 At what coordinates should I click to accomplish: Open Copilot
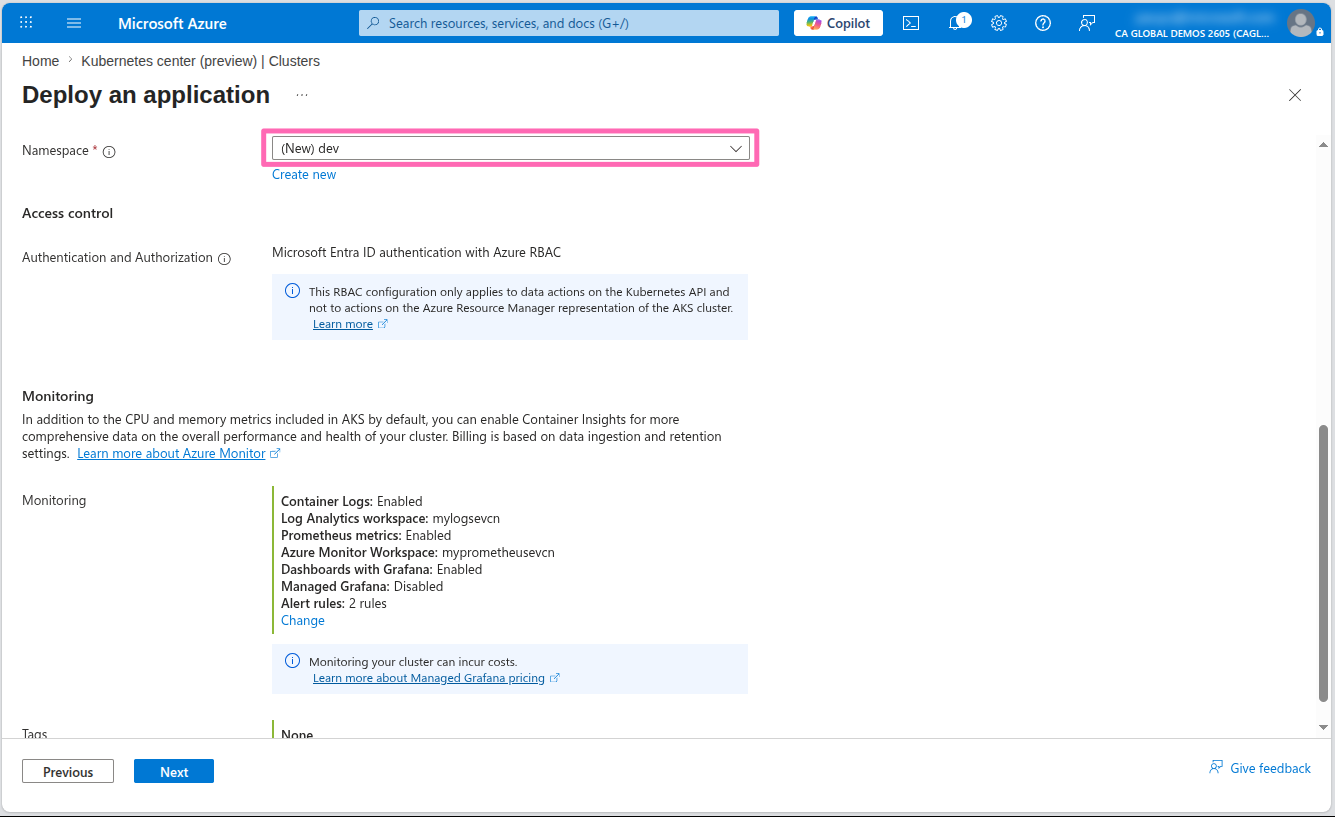[838, 23]
